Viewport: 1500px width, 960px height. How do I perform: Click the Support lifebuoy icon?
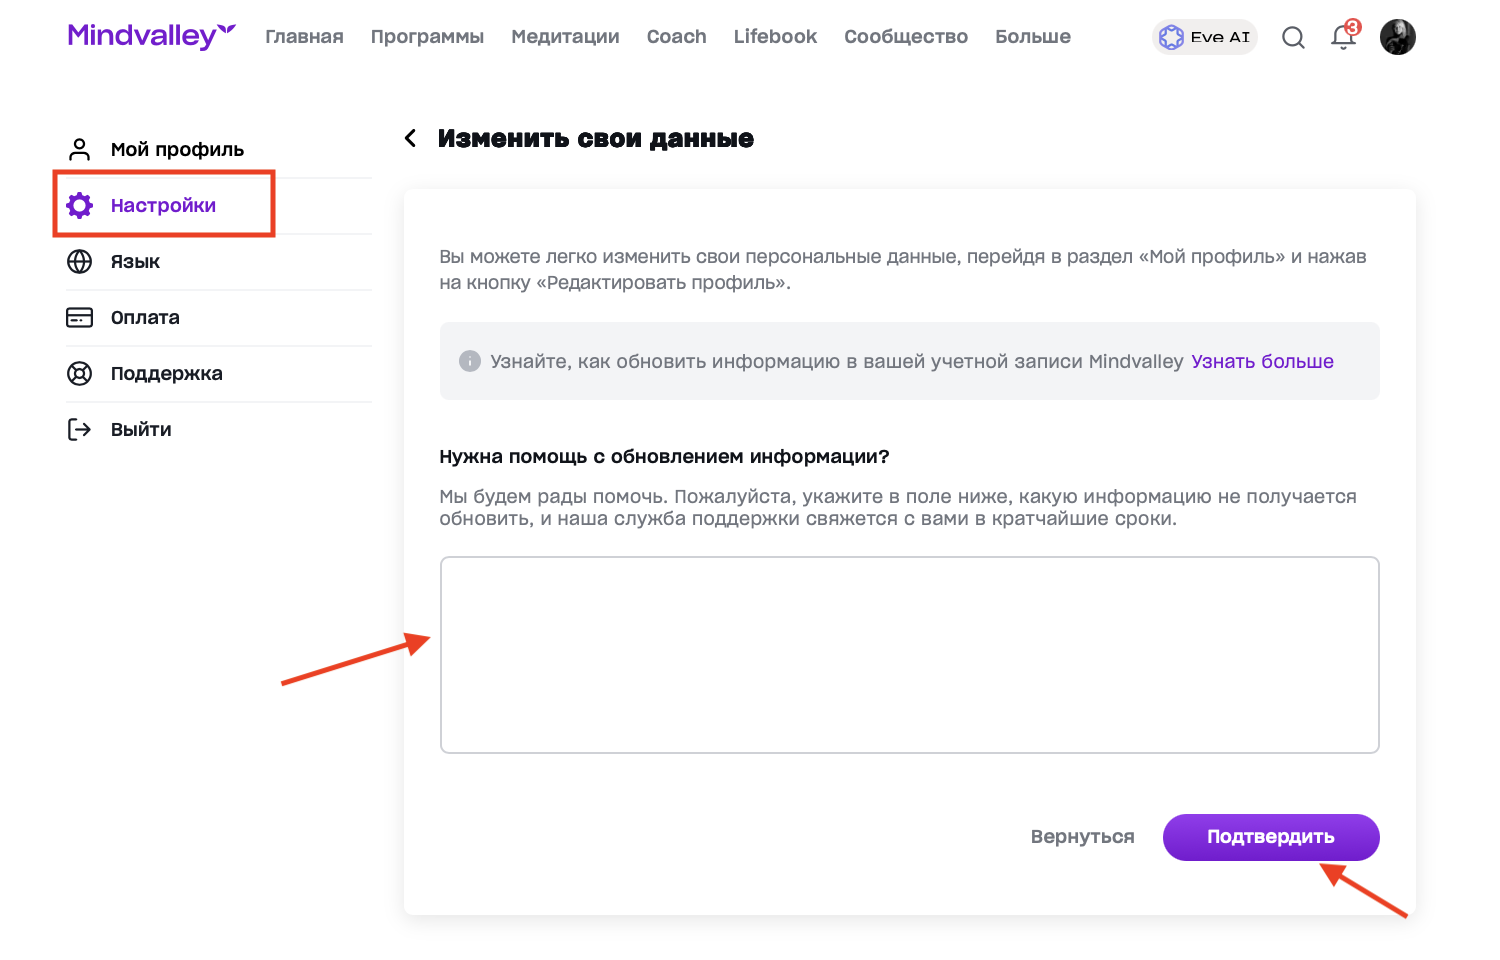pyautogui.click(x=80, y=373)
